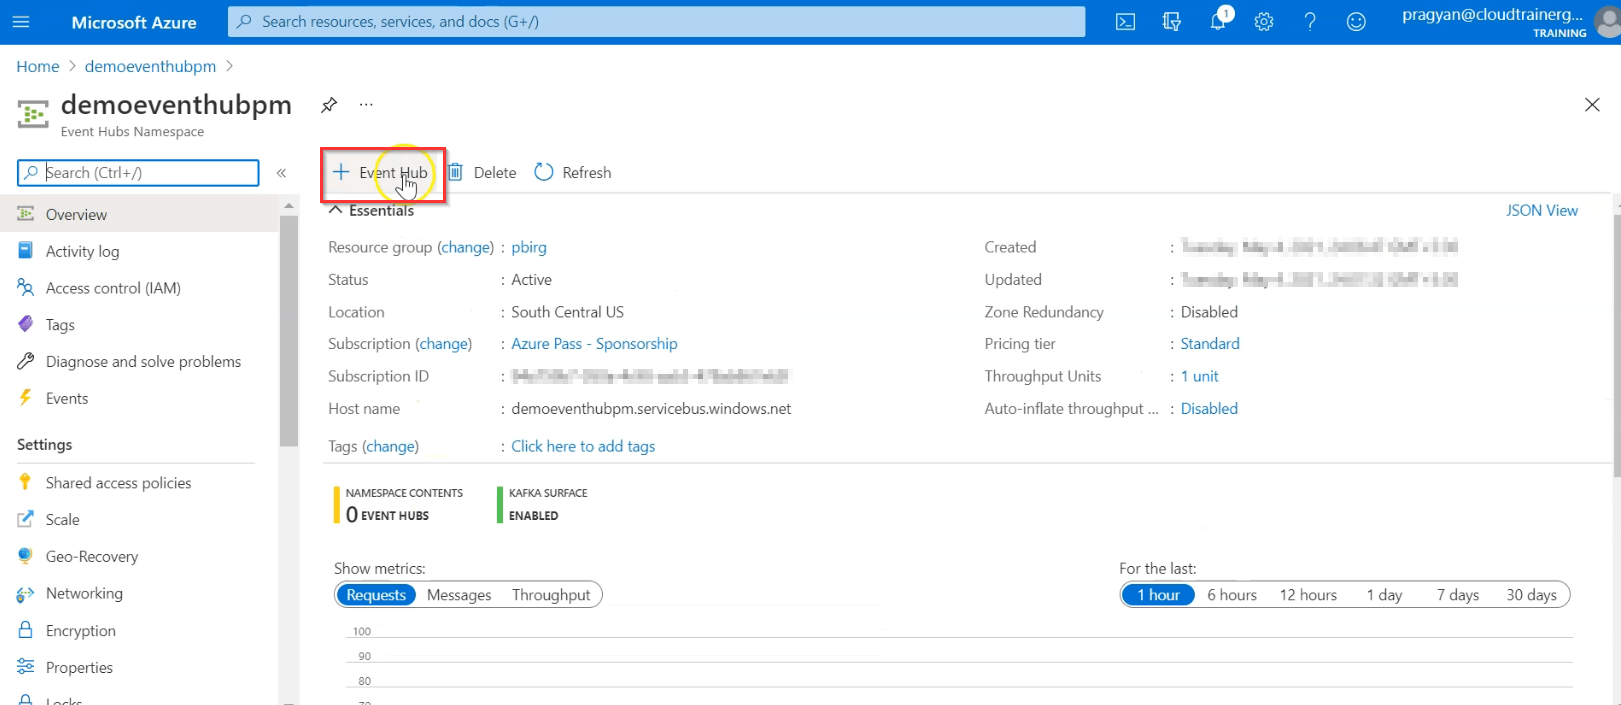Show Messages metrics
Screen dimensions: 1621x705
point(459,595)
